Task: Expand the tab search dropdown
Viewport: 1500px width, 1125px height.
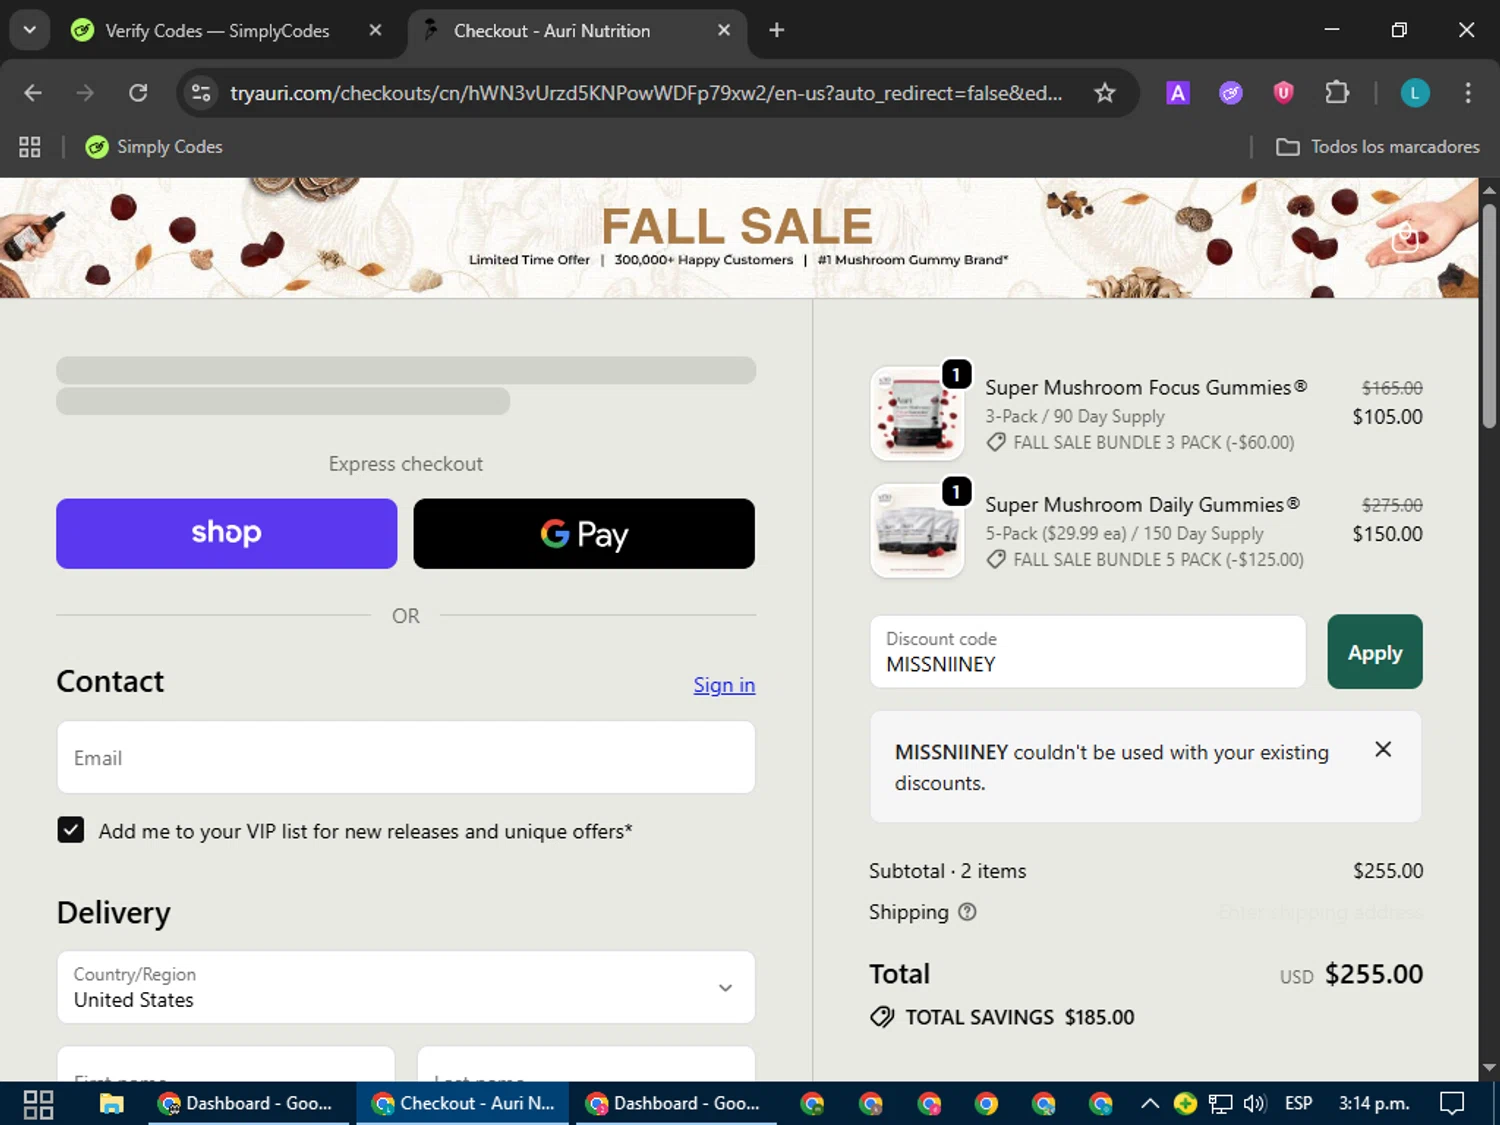Action: click(29, 30)
